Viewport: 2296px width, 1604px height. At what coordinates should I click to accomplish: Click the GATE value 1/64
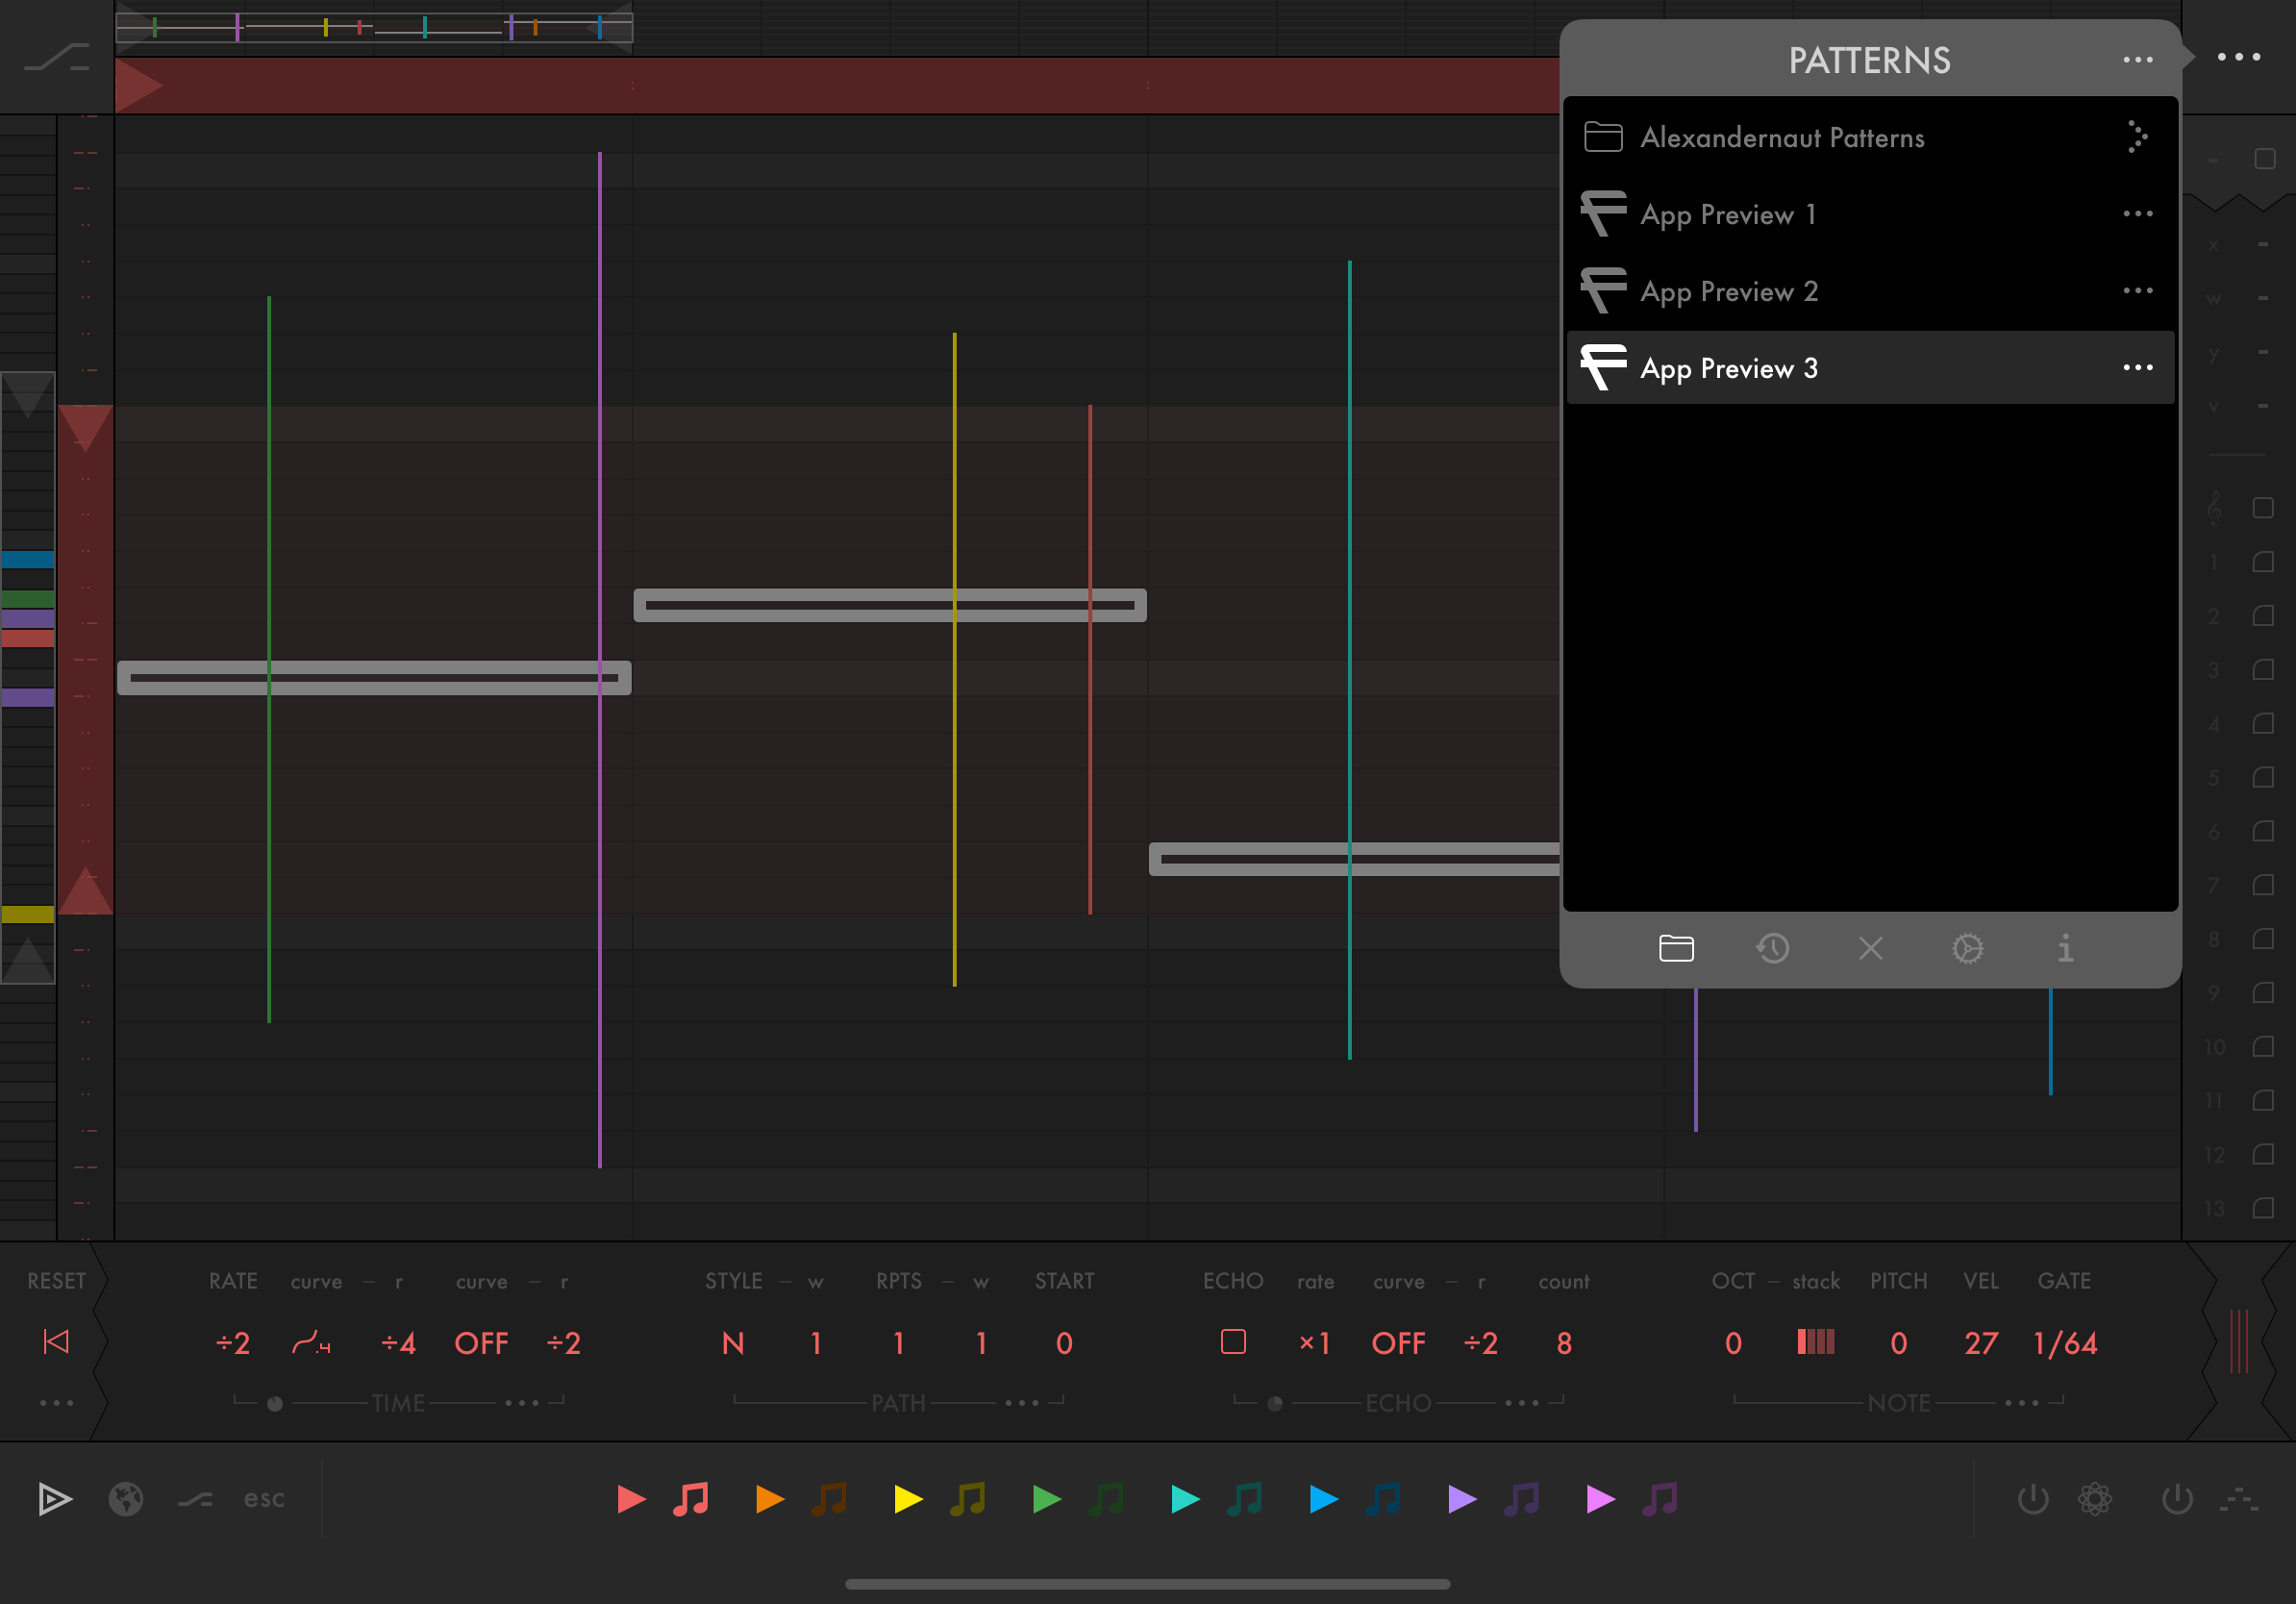coord(2064,1343)
